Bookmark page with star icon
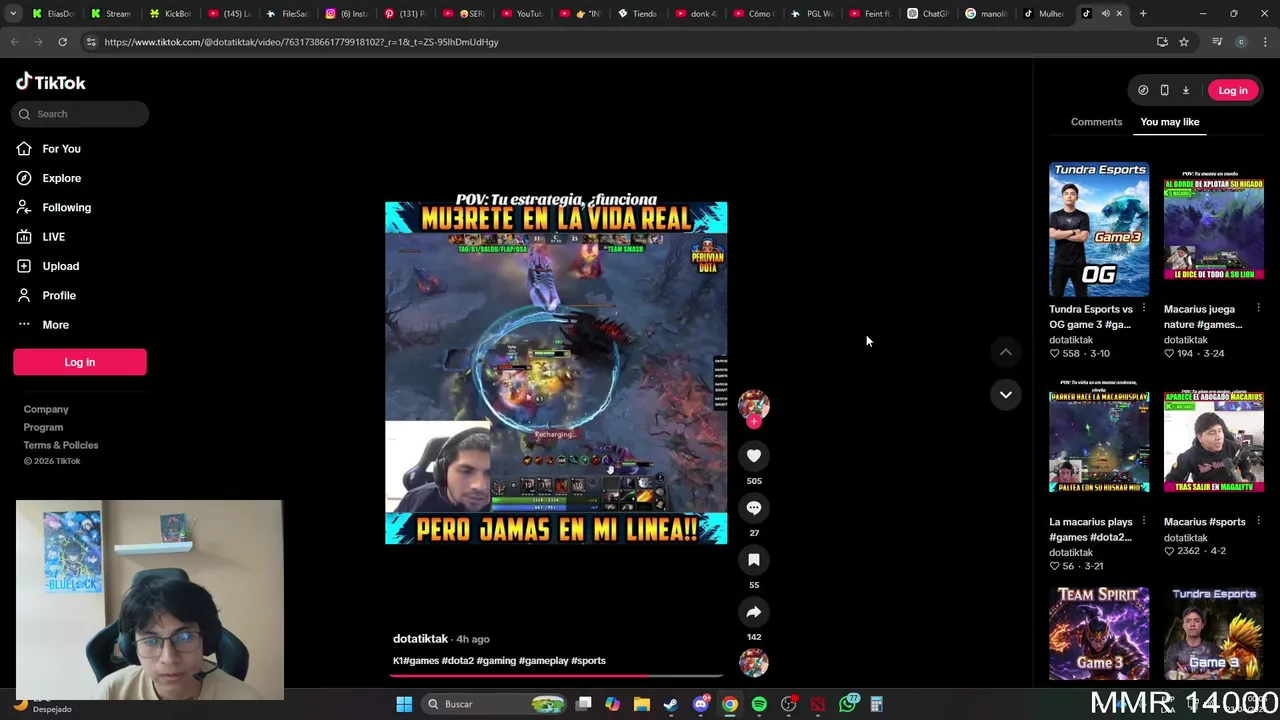Viewport: 1280px width, 720px height. click(1184, 42)
